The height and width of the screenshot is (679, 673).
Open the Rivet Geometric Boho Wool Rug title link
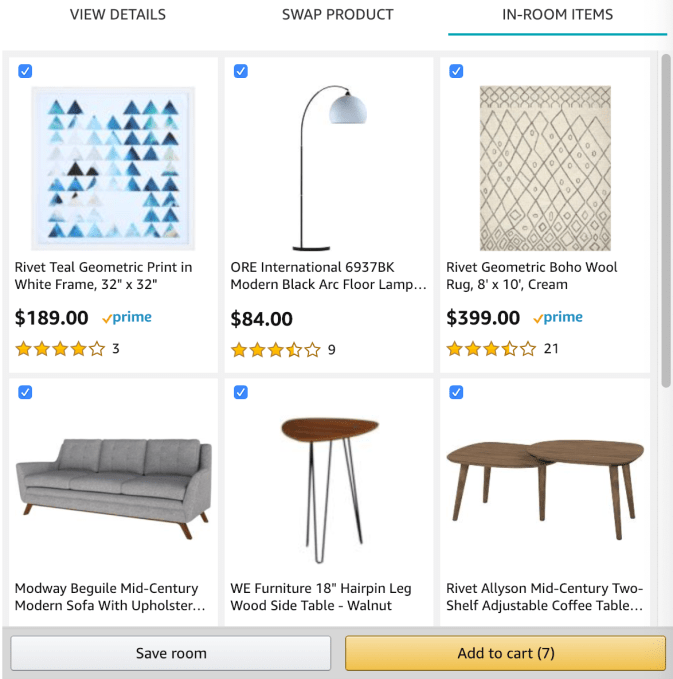pos(531,276)
